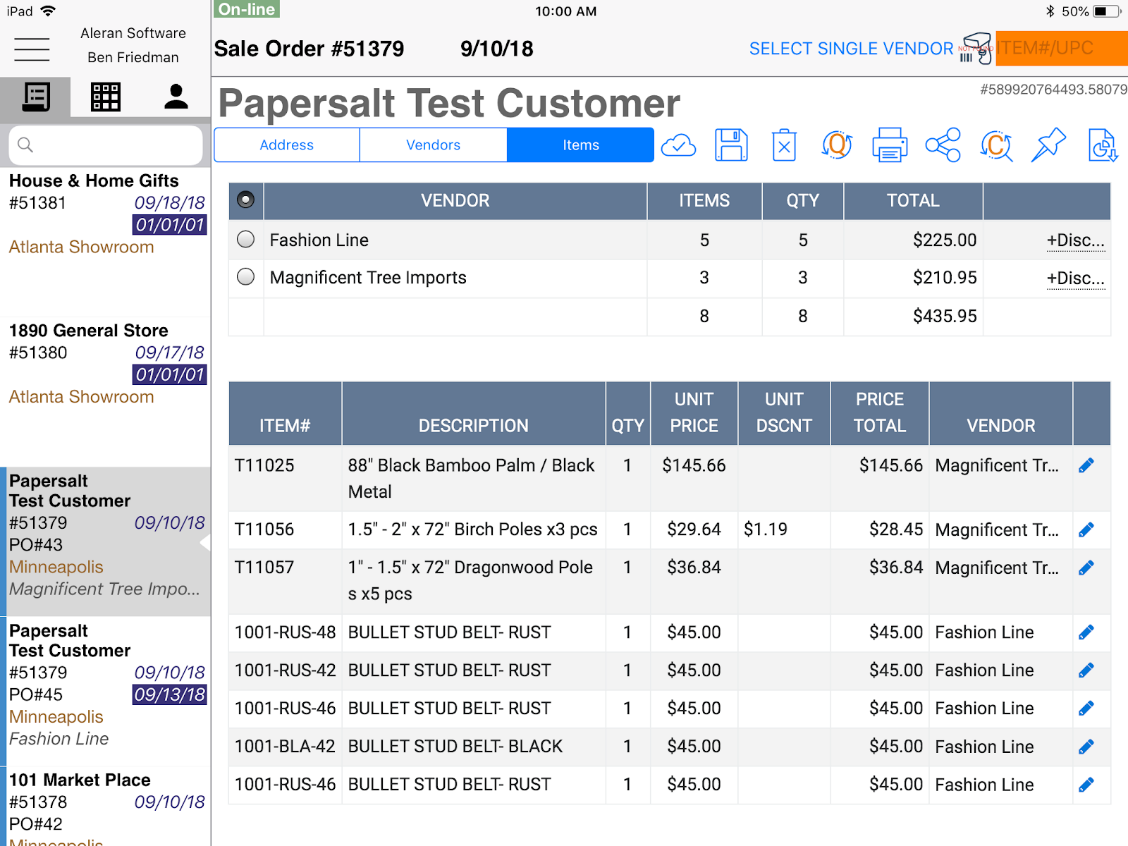Save the order with floppy disk icon
Viewport: 1128px width, 846px height.
pyautogui.click(x=731, y=145)
